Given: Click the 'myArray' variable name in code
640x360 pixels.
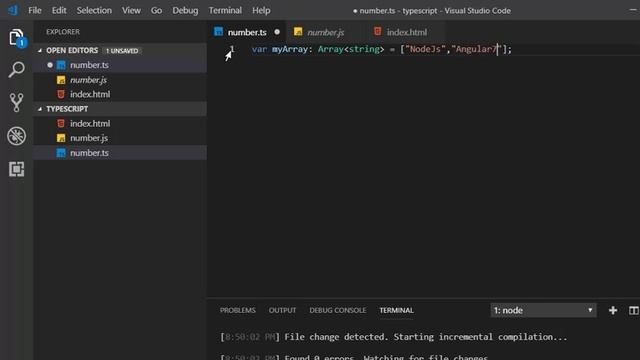Looking at the screenshot, I should coord(289,49).
